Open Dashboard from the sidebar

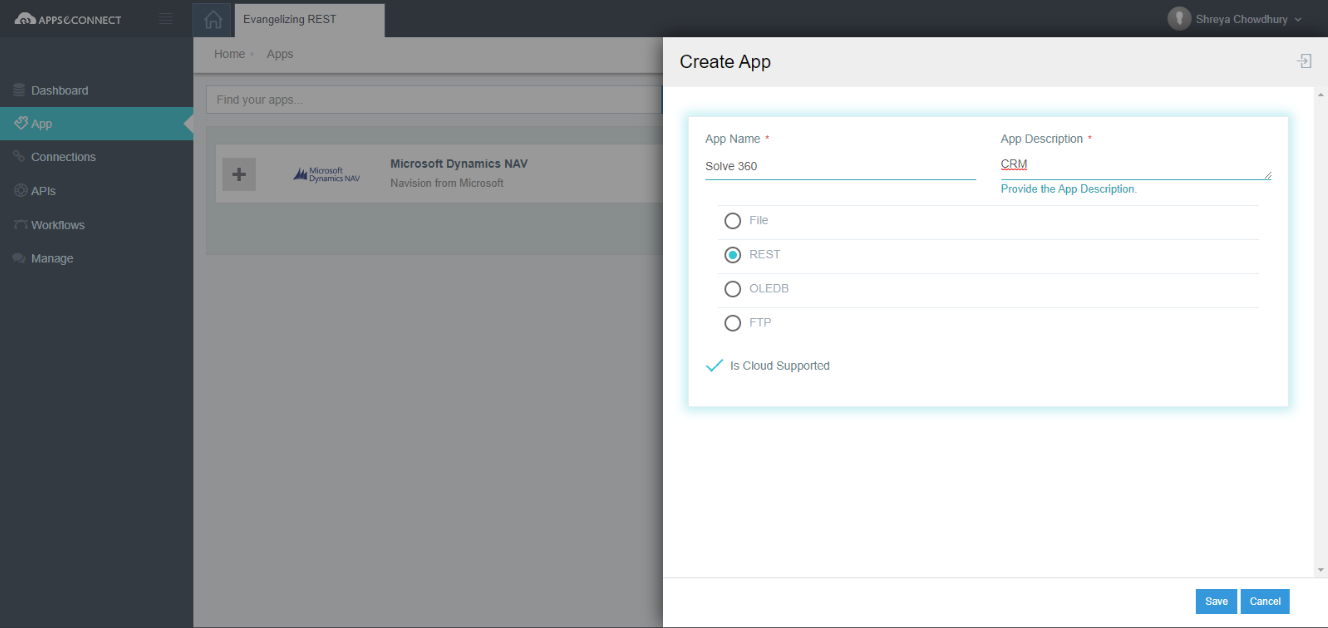(59, 90)
